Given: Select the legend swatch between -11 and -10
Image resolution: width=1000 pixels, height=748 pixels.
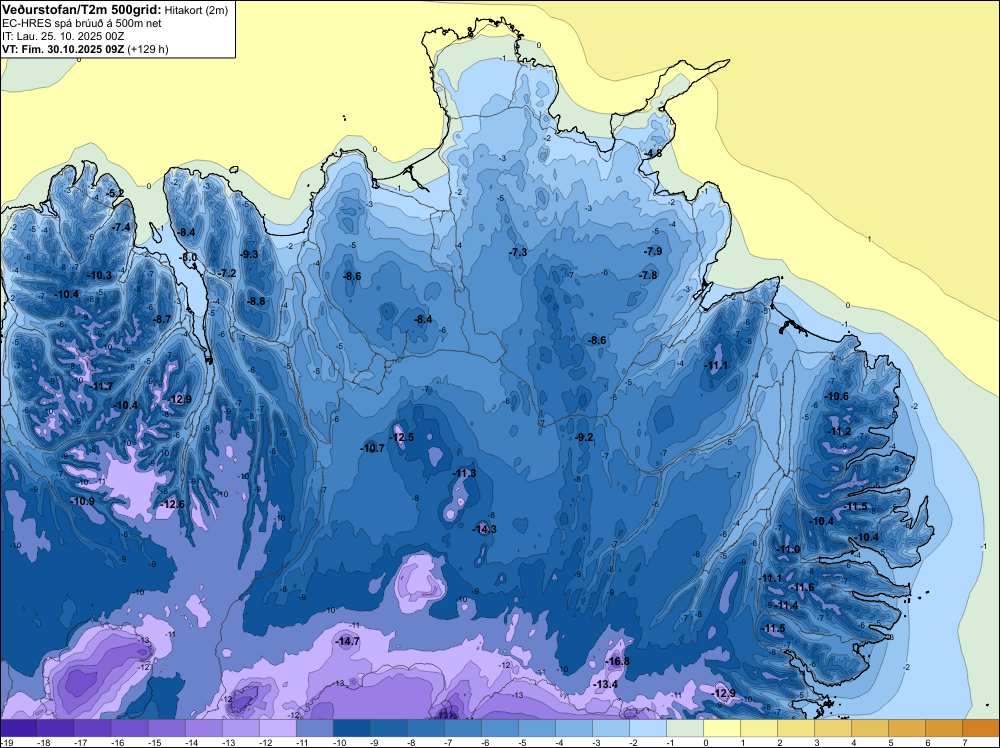Looking at the screenshot, I should [315, 728].
